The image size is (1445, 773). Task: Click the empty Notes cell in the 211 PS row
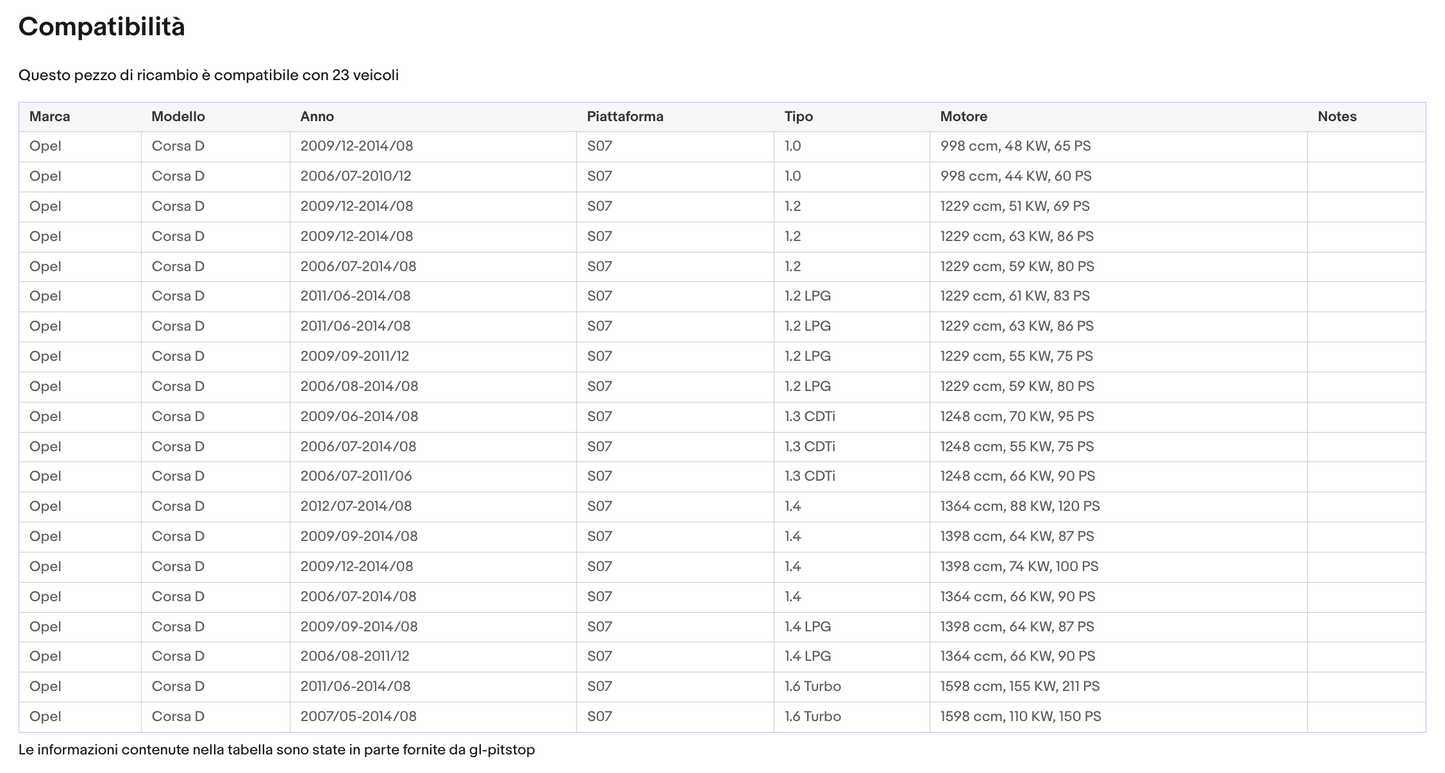[1366, 686]
